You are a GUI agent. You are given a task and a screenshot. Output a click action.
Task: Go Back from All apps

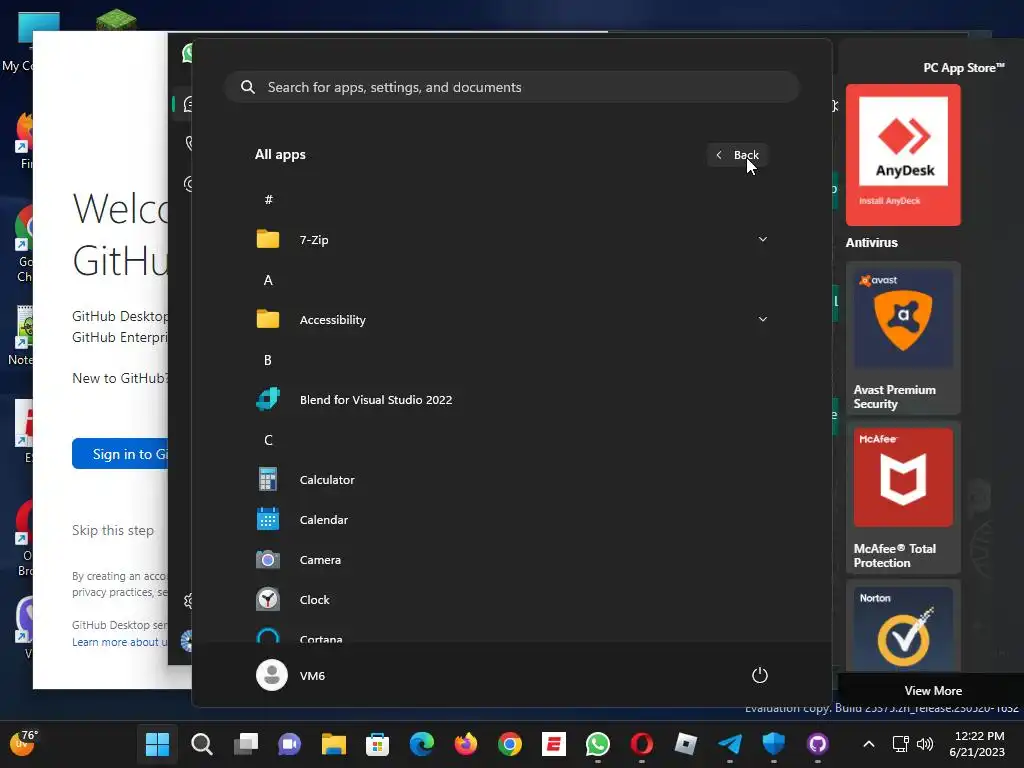click(737, 155)
